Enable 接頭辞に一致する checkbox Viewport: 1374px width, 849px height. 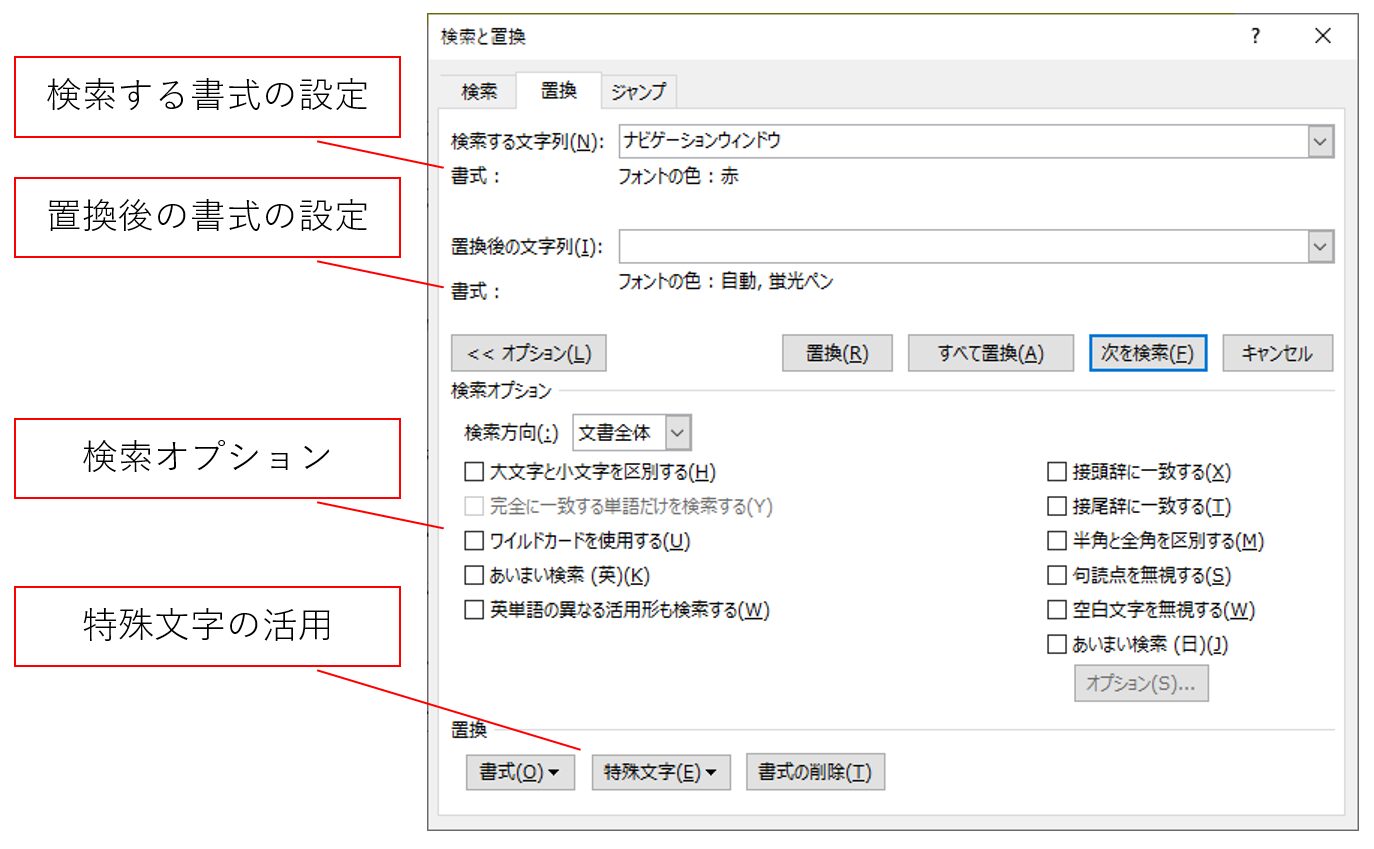point(1057,472)
